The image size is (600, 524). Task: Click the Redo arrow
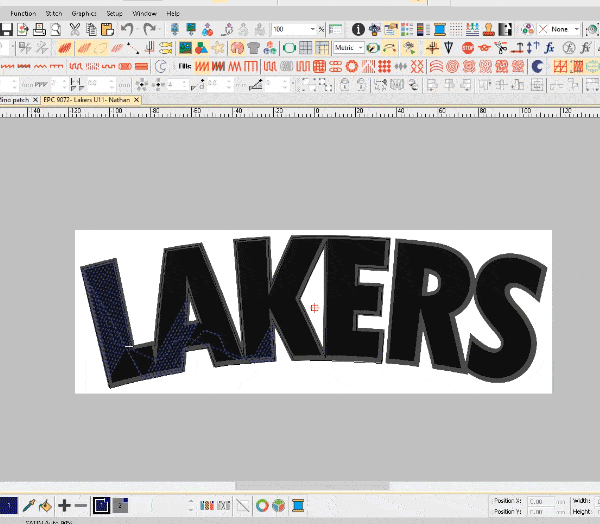pyautogui.click(x=149, y=29)
